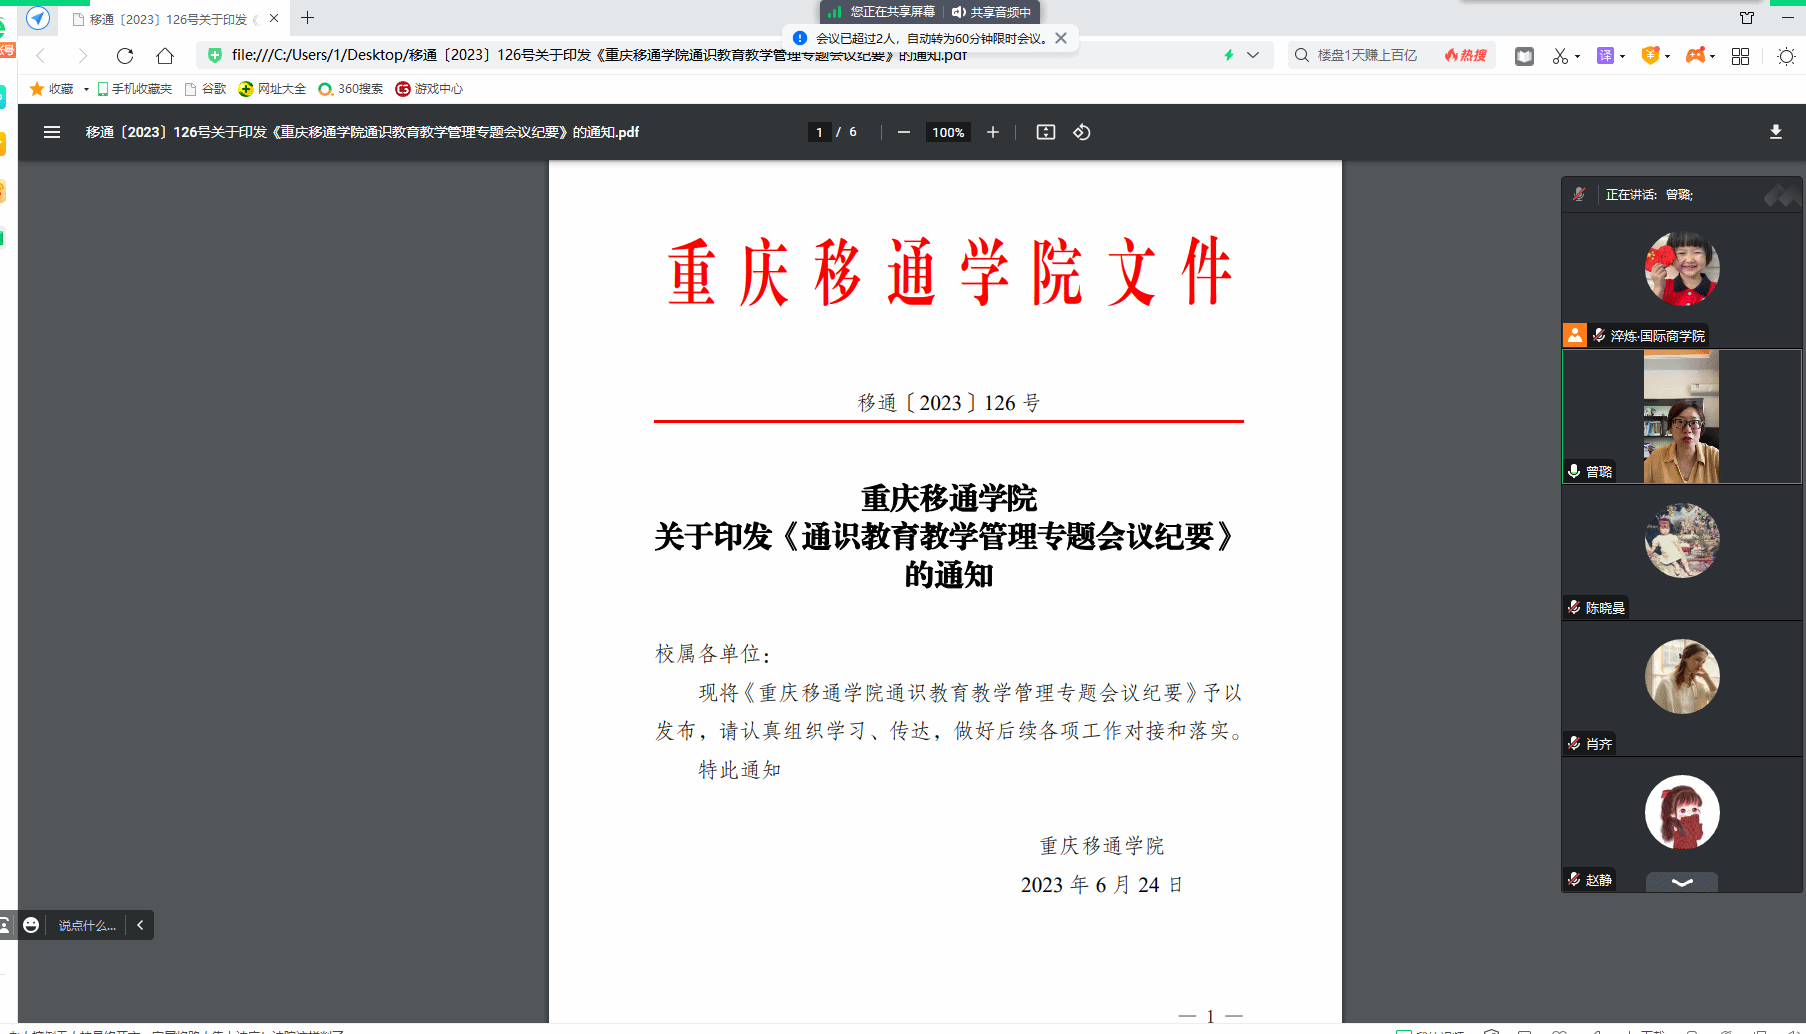The image size is (1806, 1034).
Task: Toggle the PDF sidebar menu
Action: click(52, 132)
